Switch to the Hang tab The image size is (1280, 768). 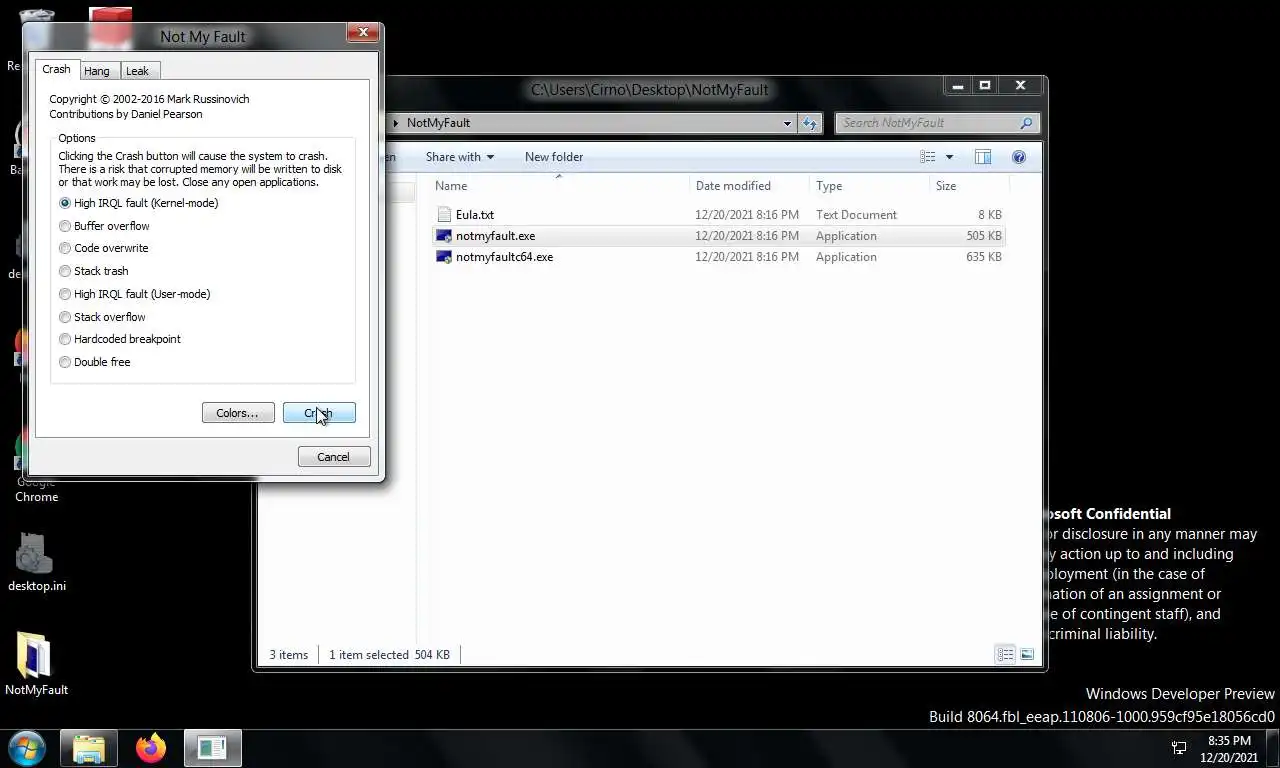[97, 71]
